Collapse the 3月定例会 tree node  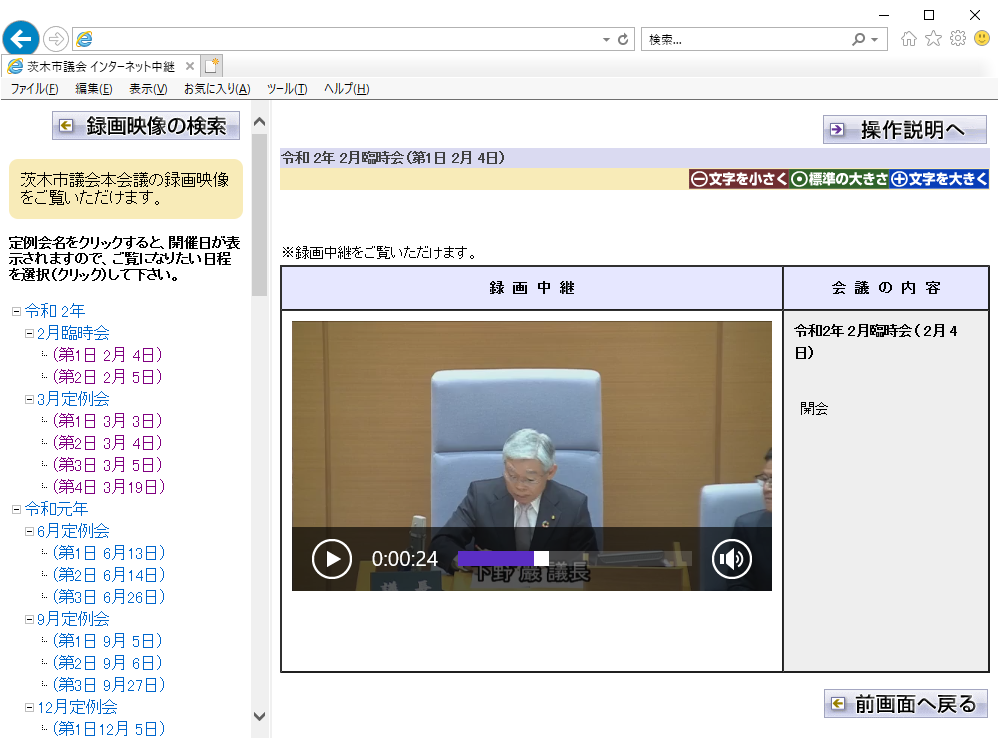coord(29,399)
